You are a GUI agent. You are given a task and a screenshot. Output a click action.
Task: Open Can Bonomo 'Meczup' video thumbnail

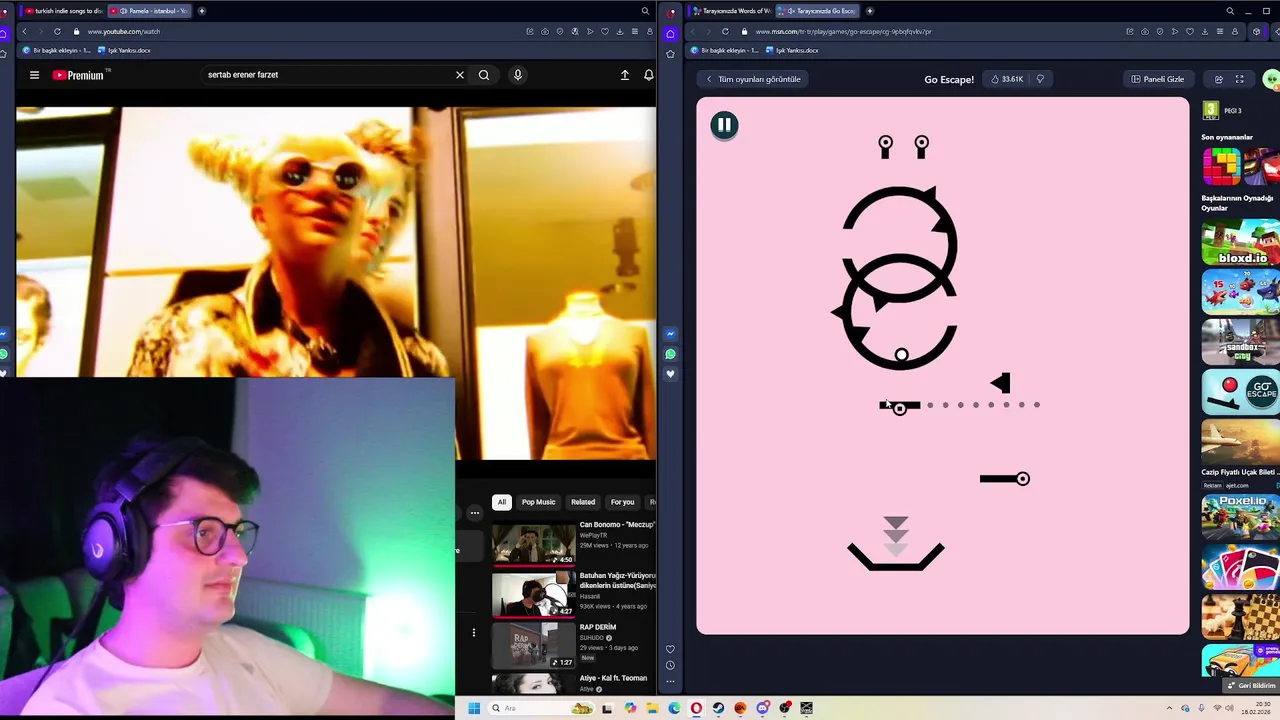tap(533, 544)
